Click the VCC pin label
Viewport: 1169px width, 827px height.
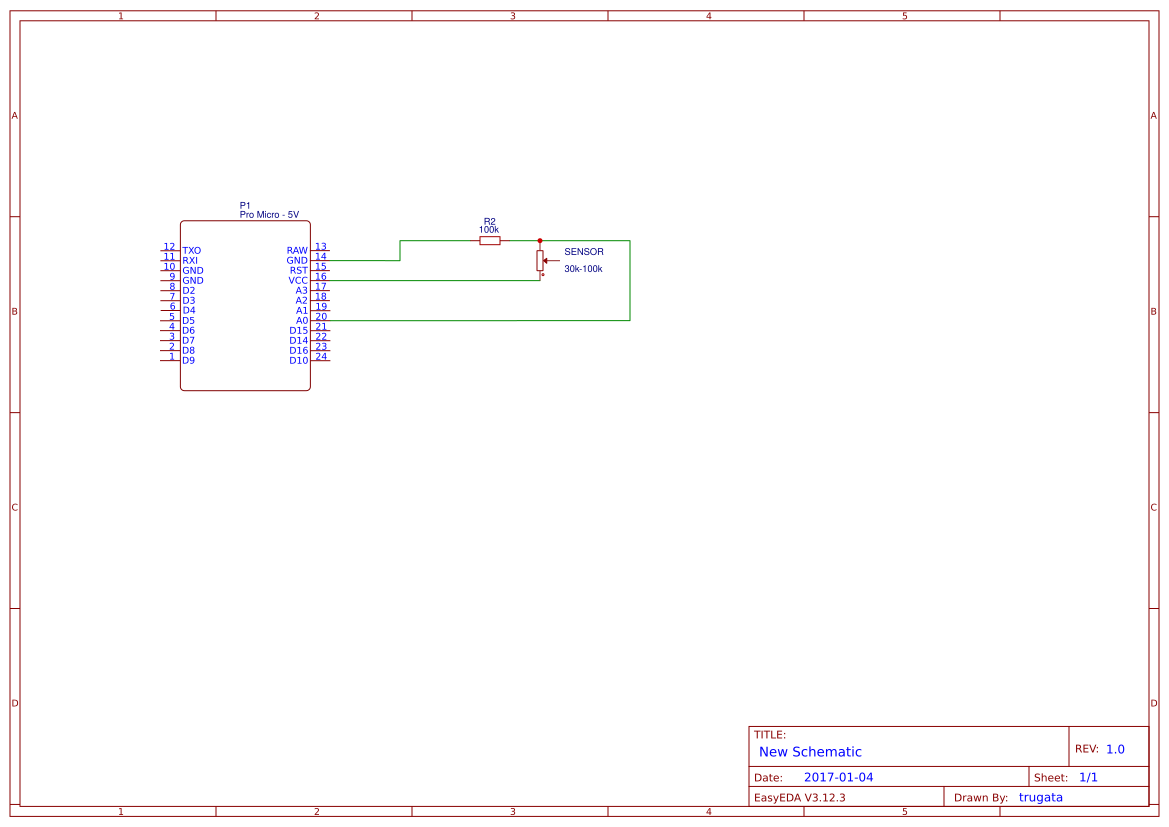[x=298, y=280]
